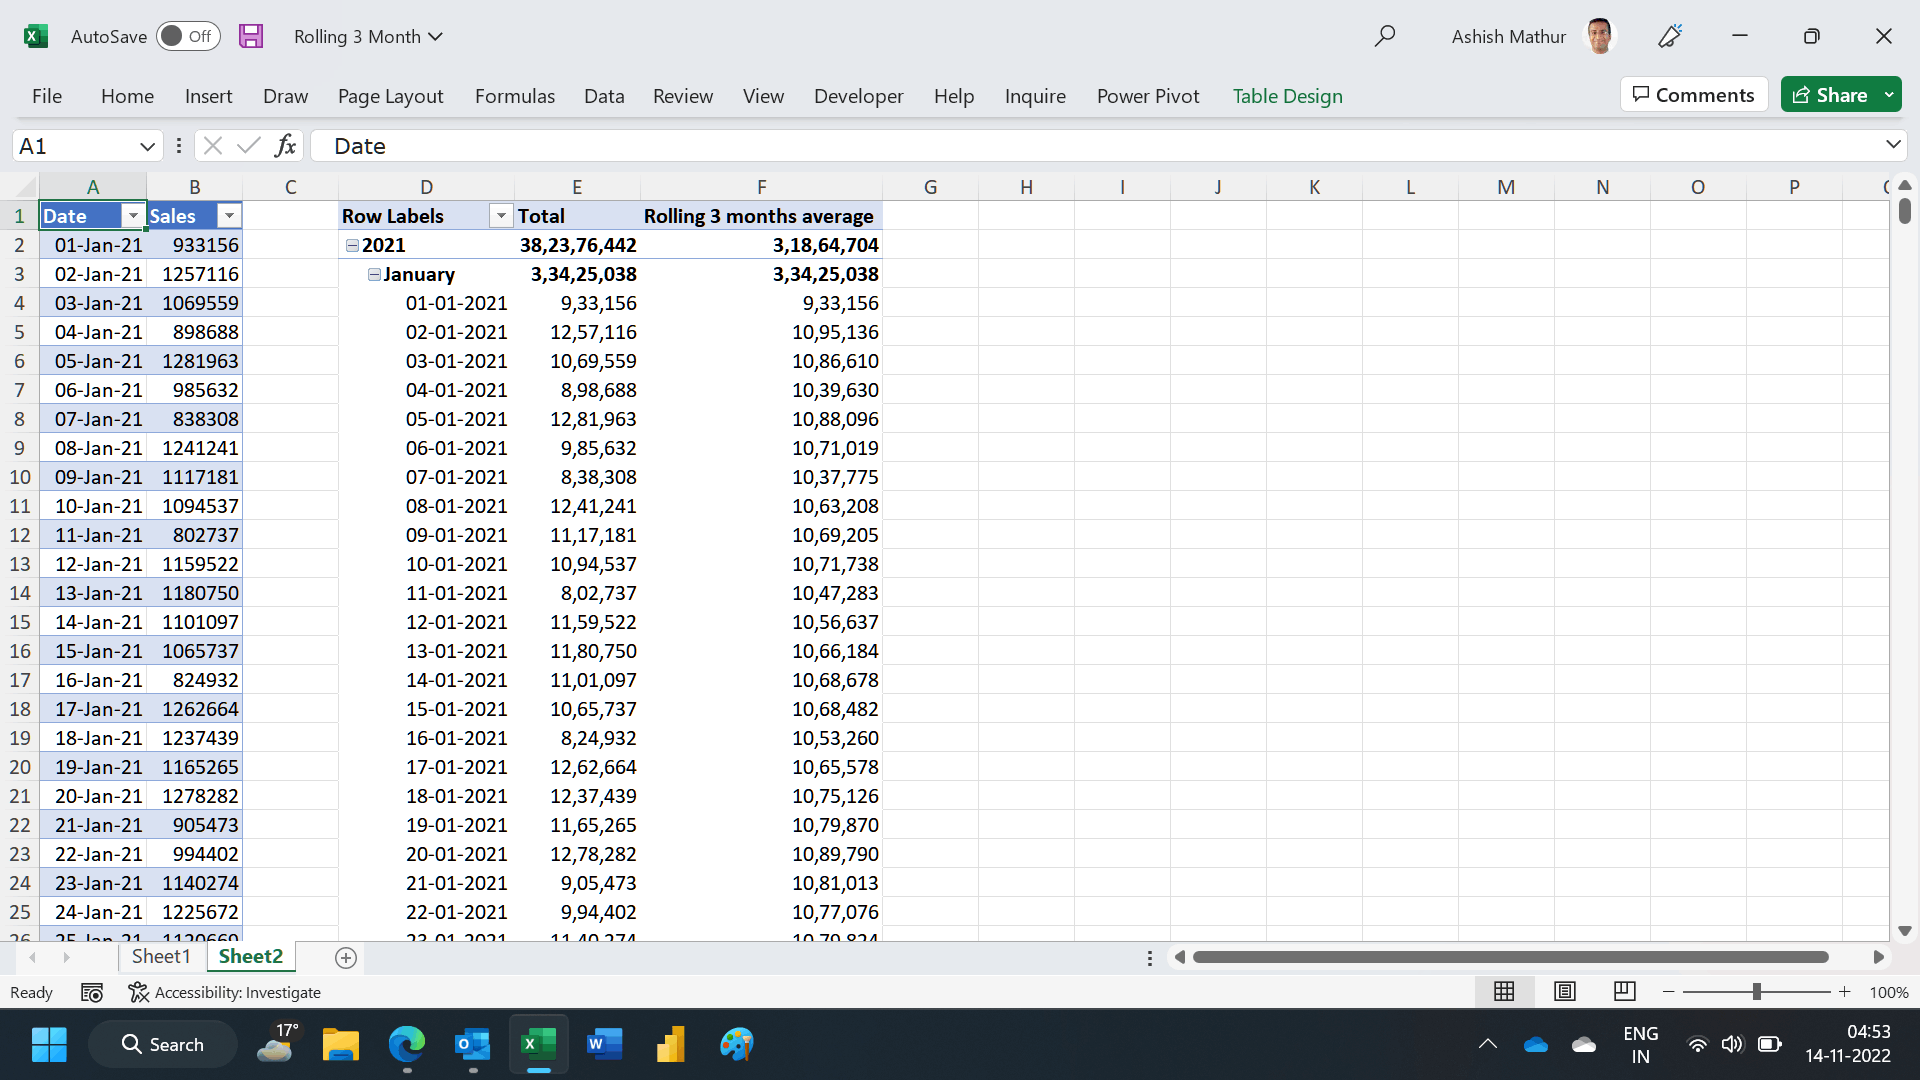
Task: Switch to Sheet1 tab
Action: [161, 957]
